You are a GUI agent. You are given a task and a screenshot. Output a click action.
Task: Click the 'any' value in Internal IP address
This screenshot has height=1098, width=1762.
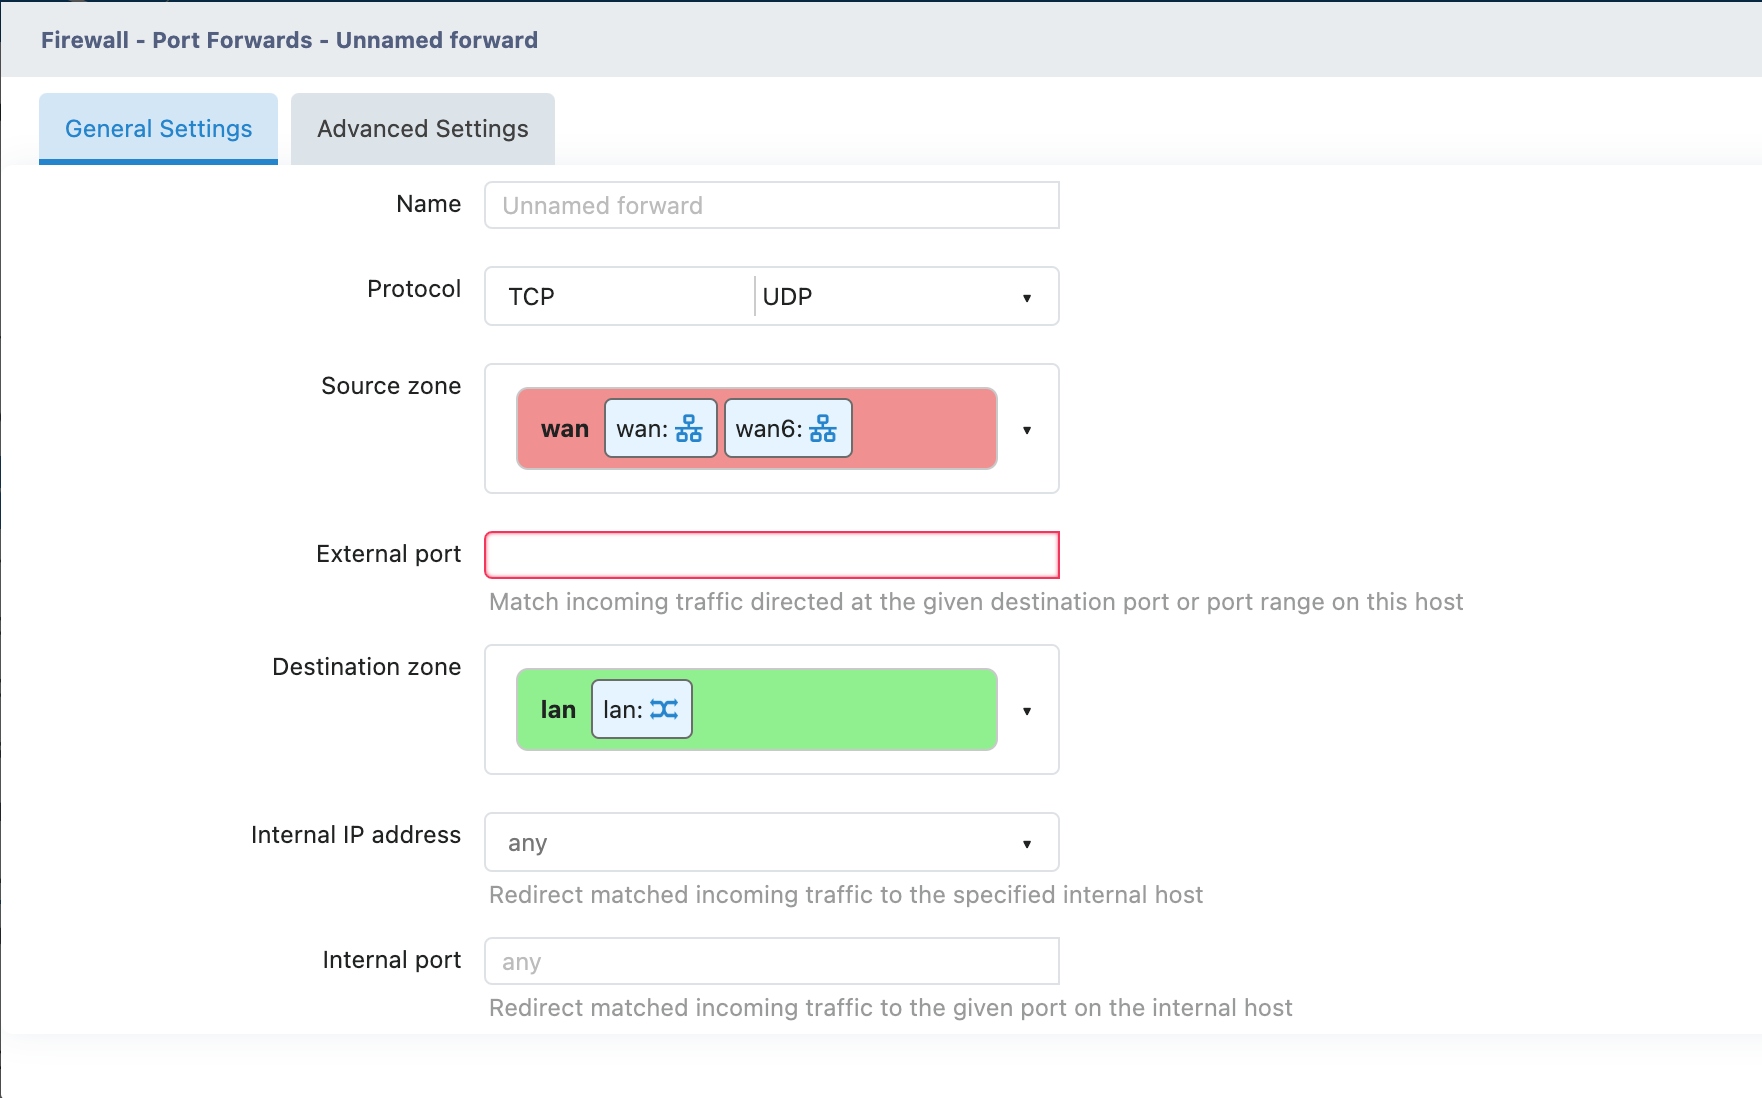[528, 843]
